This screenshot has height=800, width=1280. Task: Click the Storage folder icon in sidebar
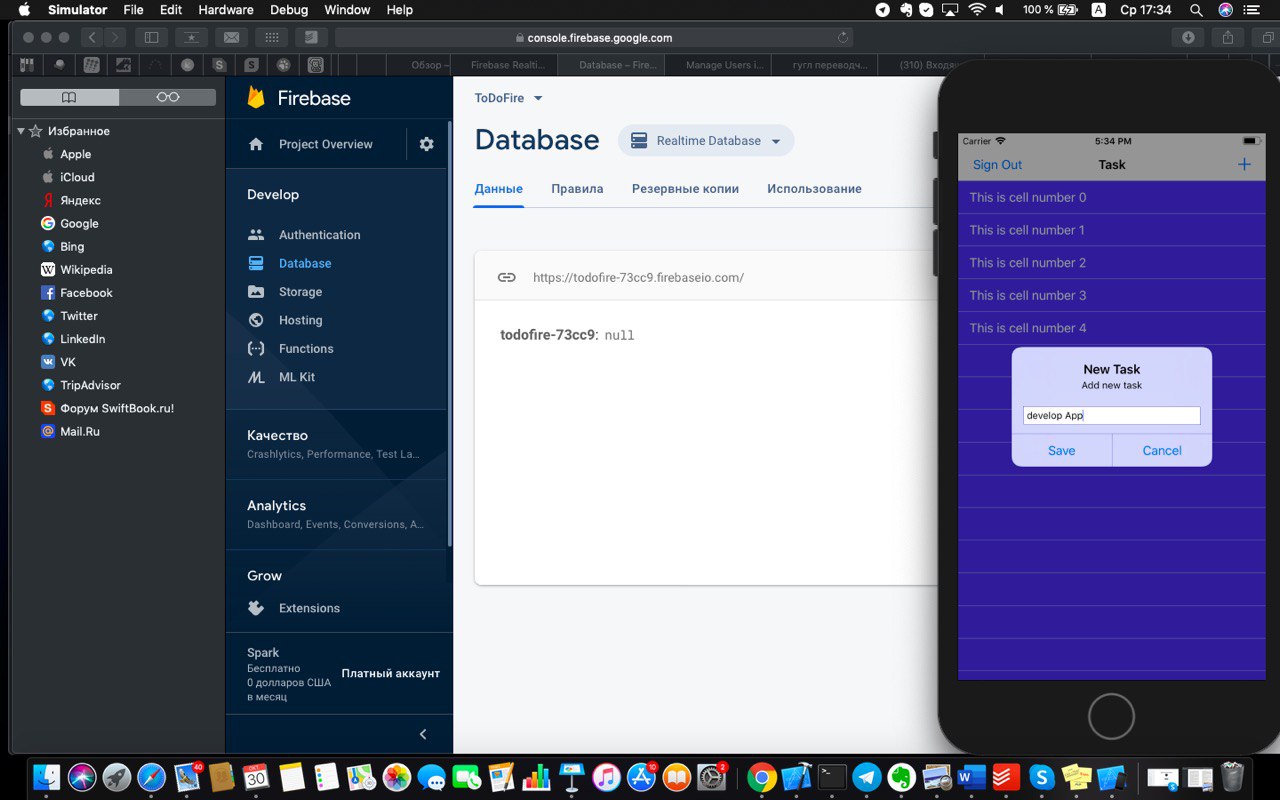[x=256, y=292]
